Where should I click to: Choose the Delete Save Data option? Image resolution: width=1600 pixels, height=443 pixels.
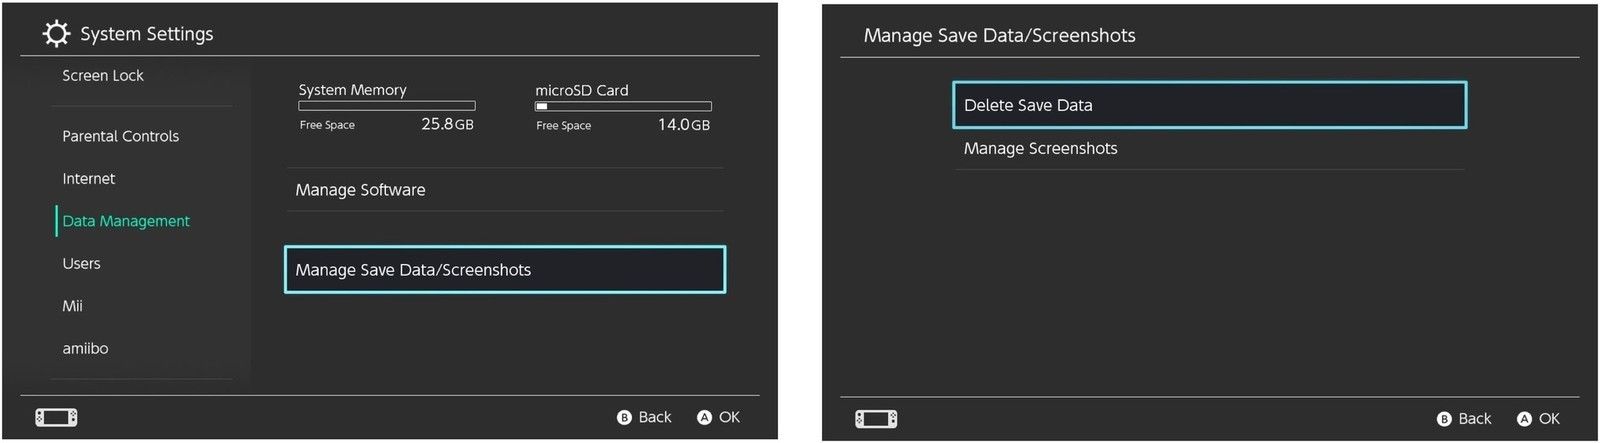(1209, 105)
